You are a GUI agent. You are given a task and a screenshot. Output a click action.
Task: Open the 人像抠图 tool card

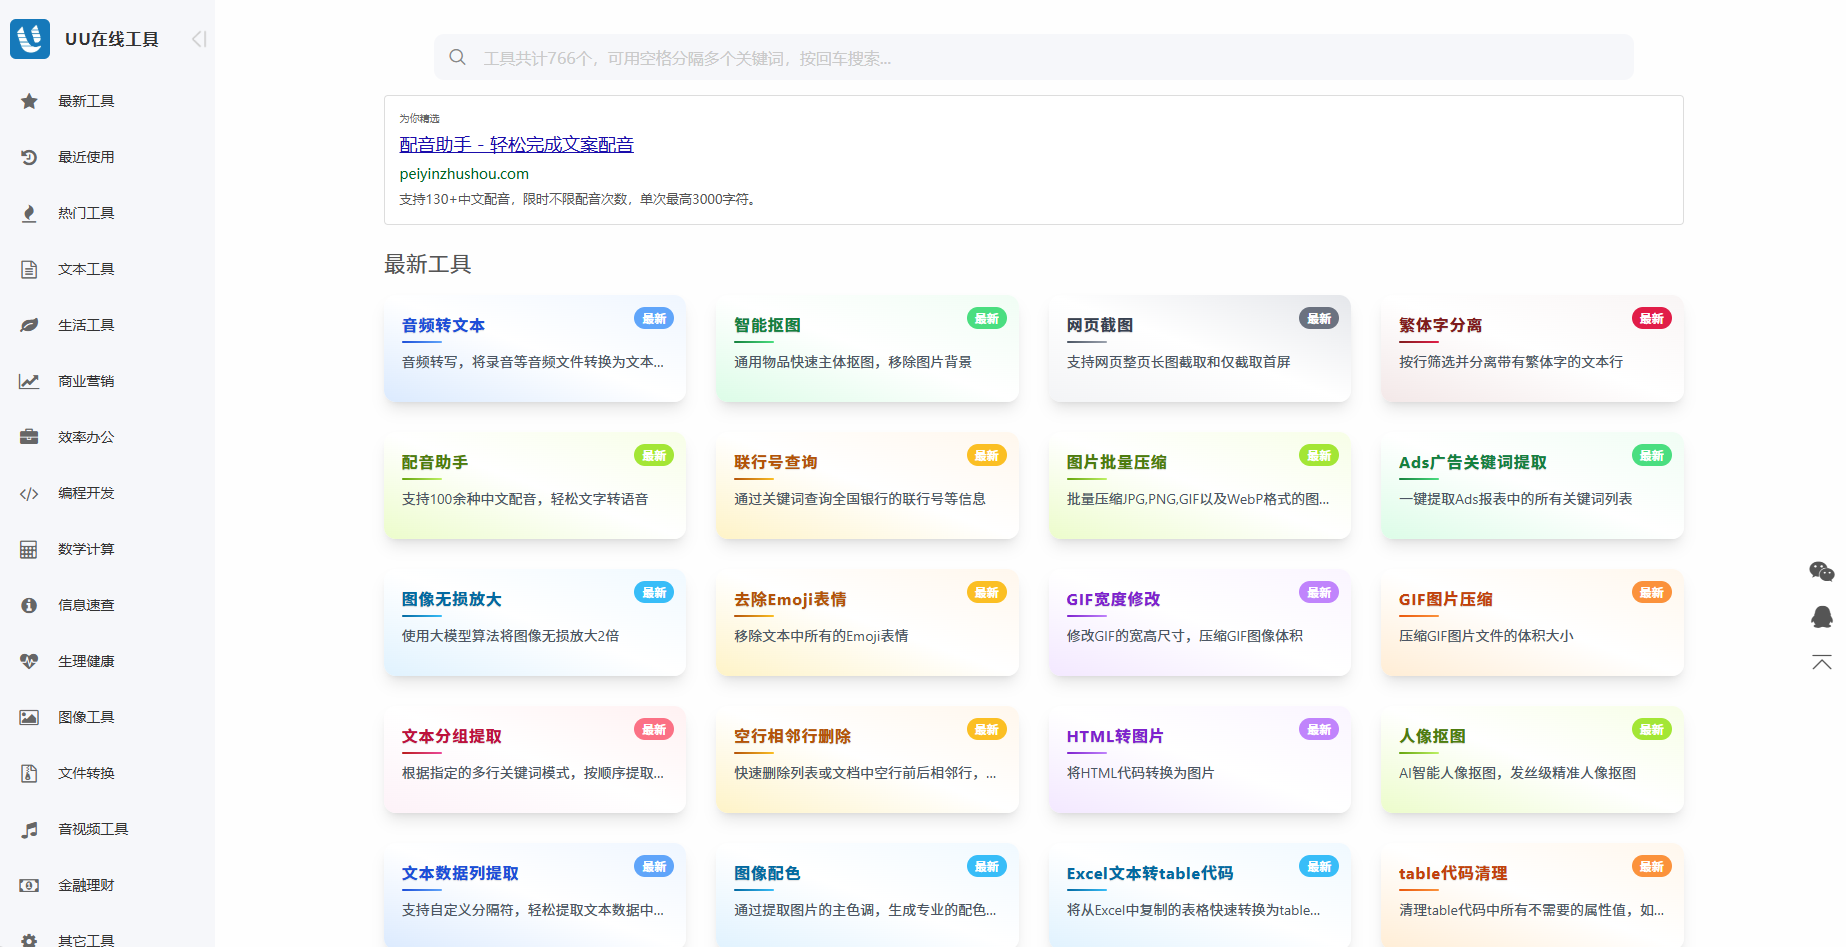pyautogui.click(x=1531, y=760)
